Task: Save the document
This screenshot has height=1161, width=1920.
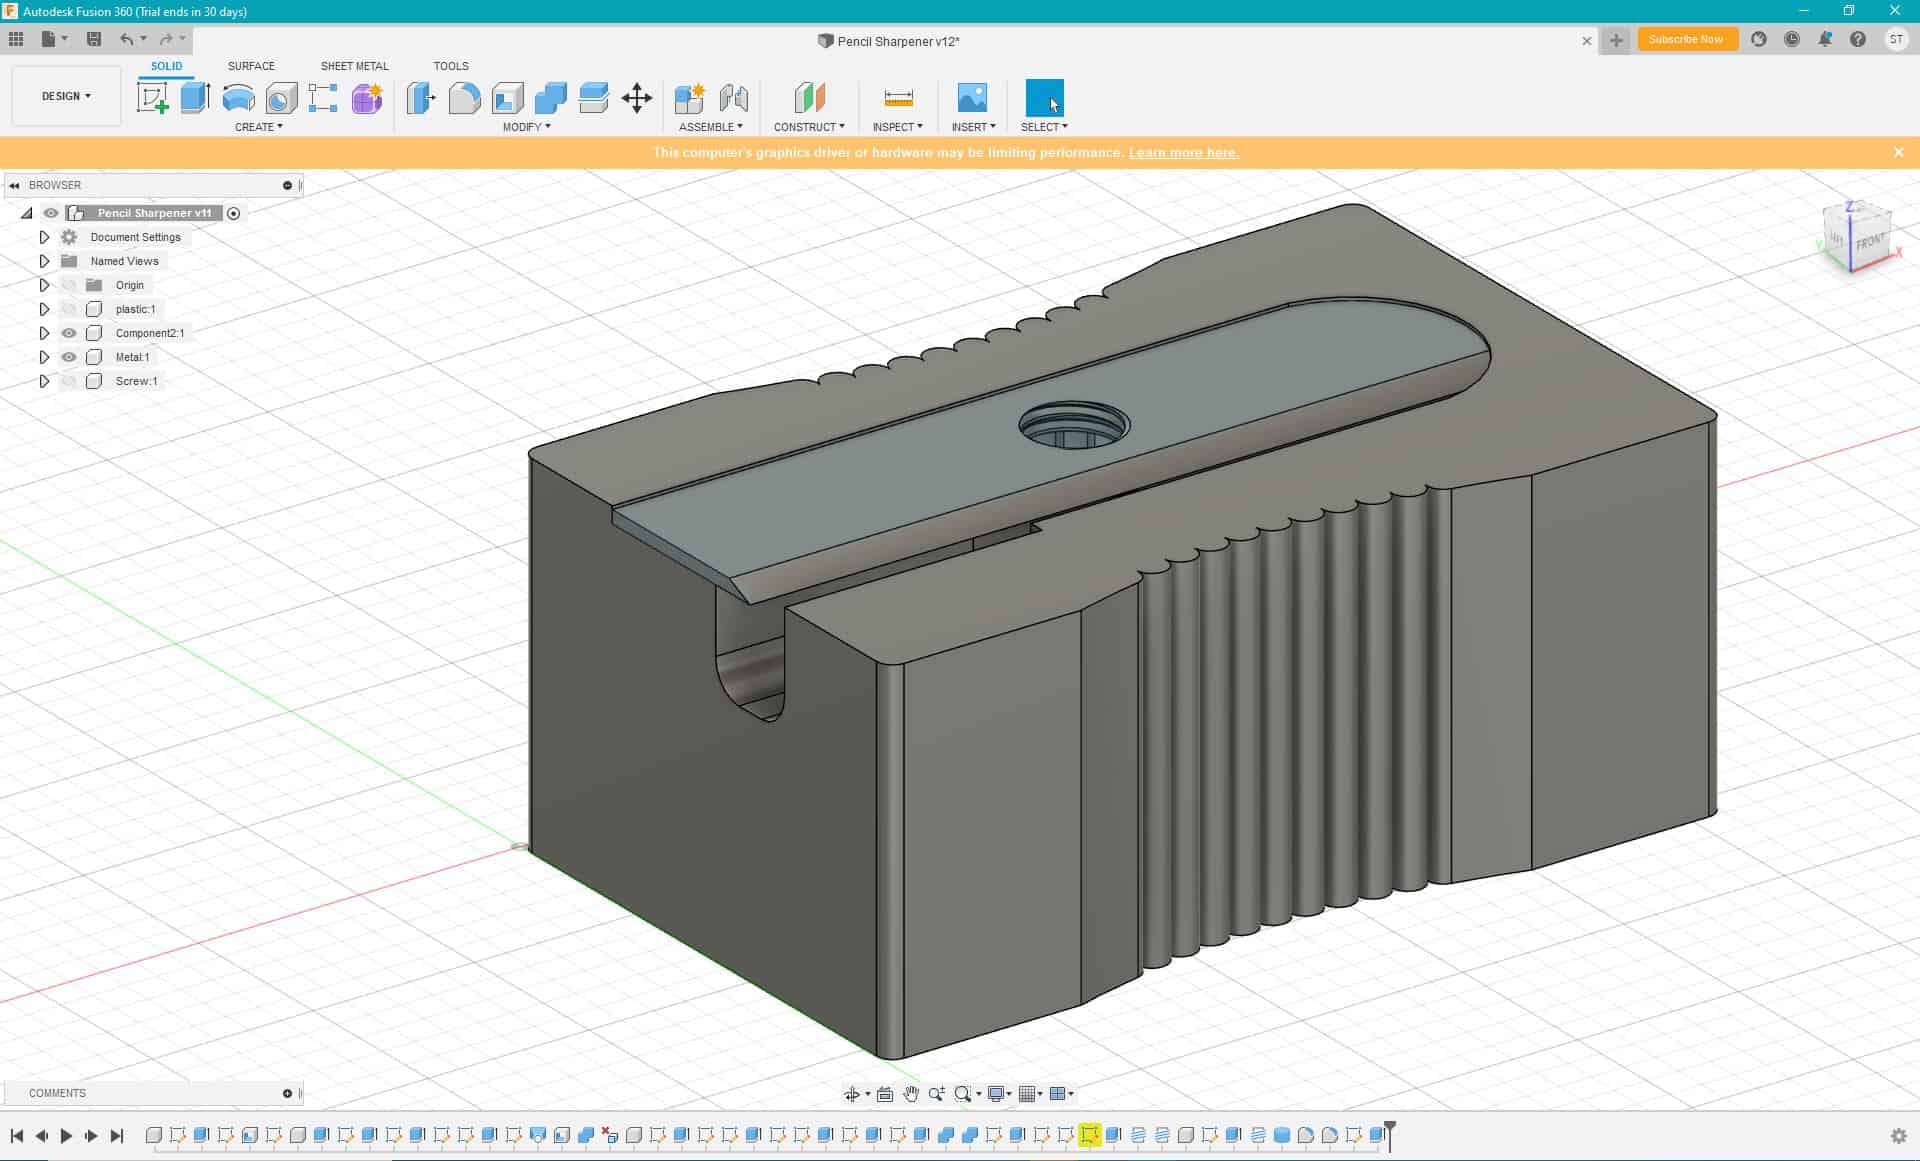Action: coord(94,39)
